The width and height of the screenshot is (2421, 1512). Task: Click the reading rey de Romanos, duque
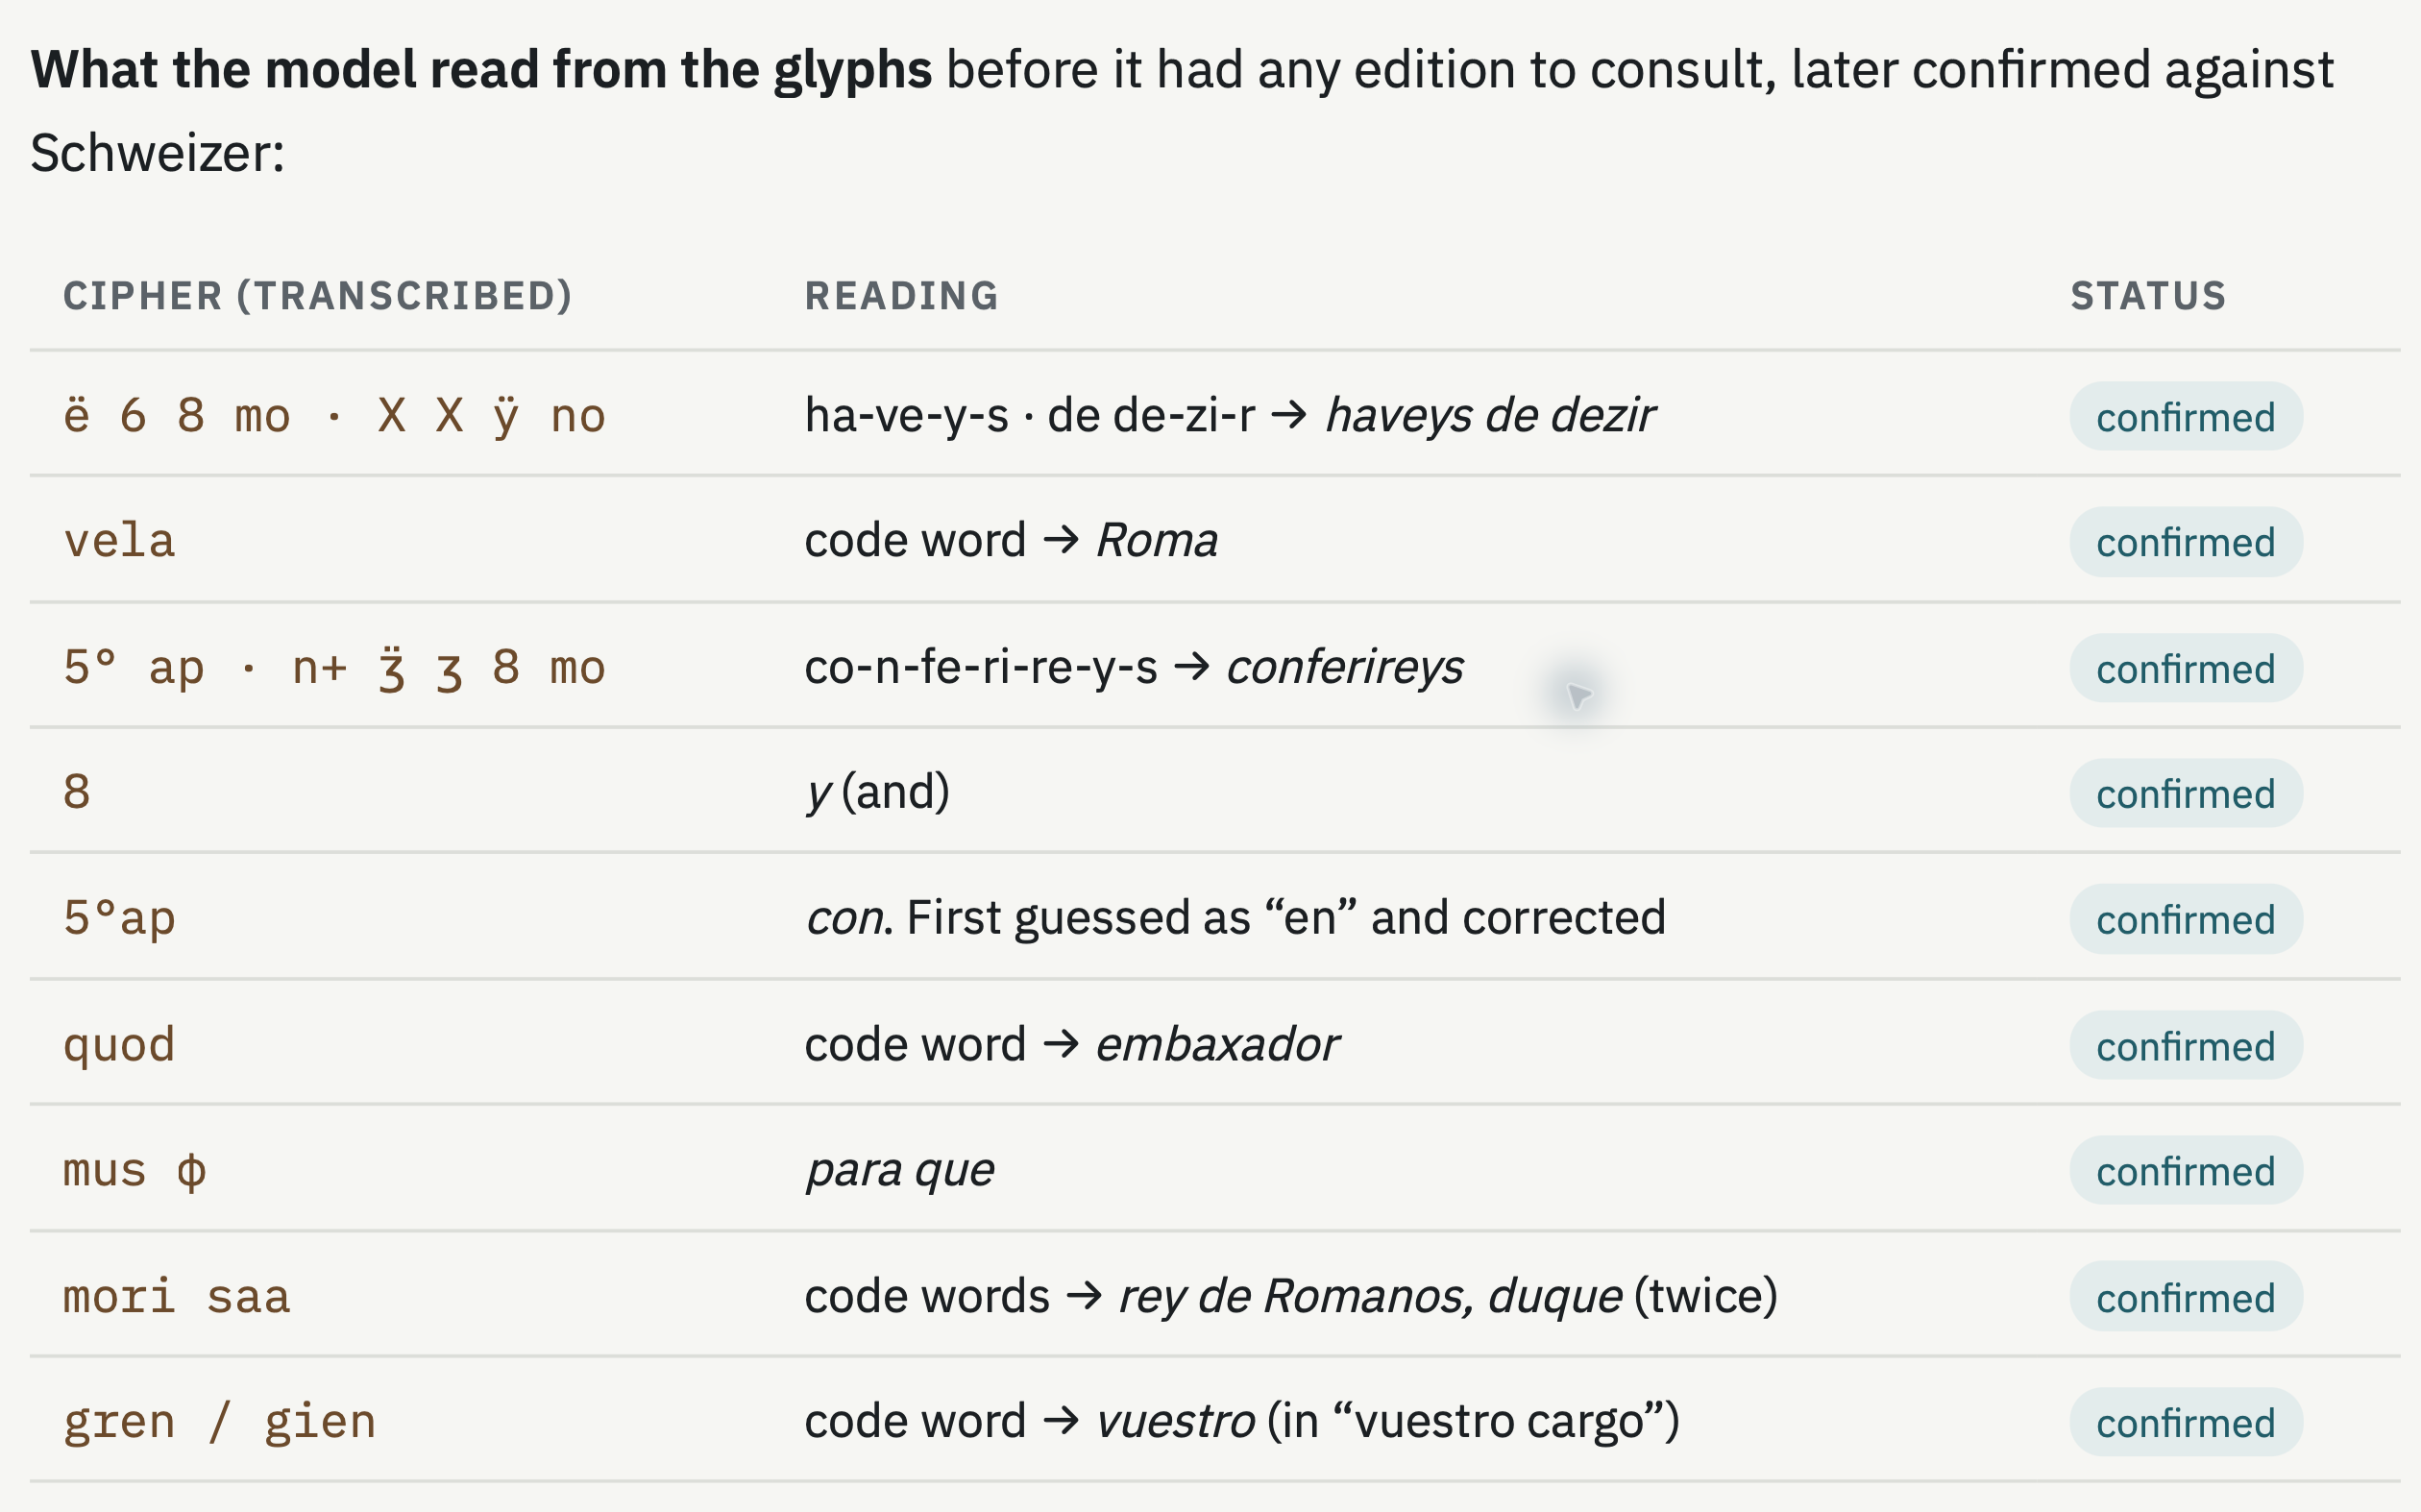1370,1296
